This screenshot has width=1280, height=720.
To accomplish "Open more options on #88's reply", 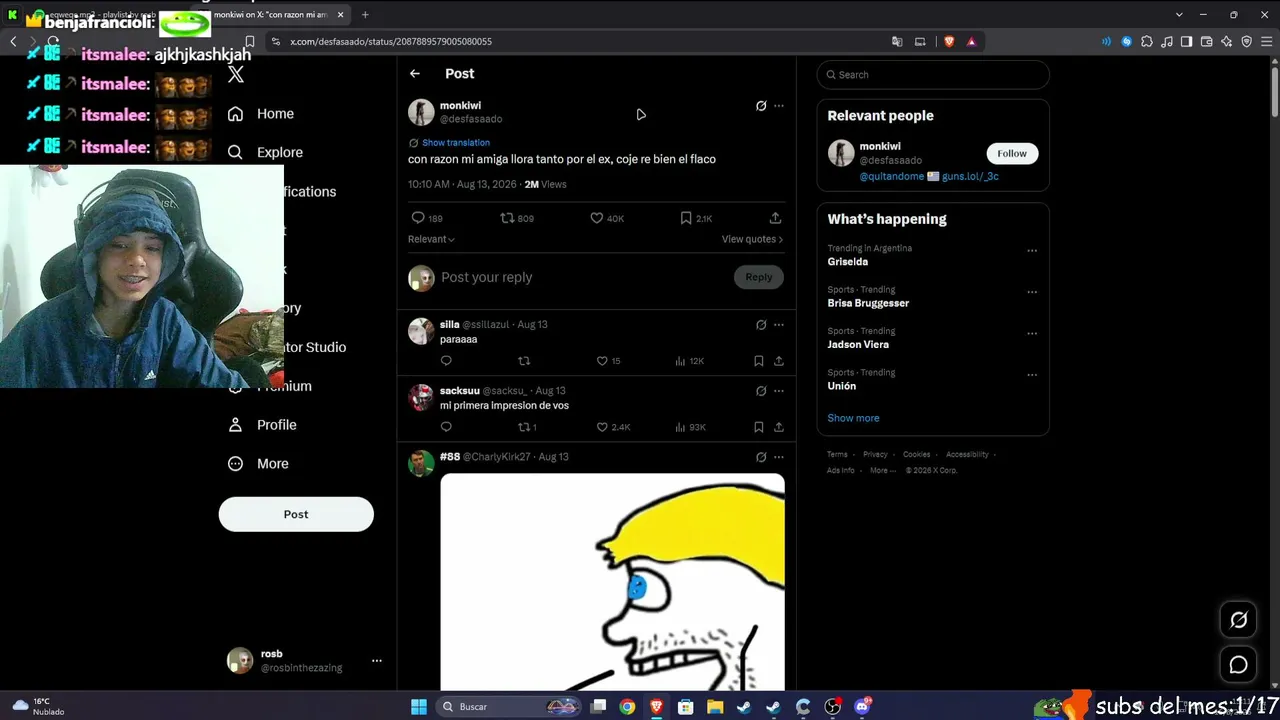I will 779,457.
